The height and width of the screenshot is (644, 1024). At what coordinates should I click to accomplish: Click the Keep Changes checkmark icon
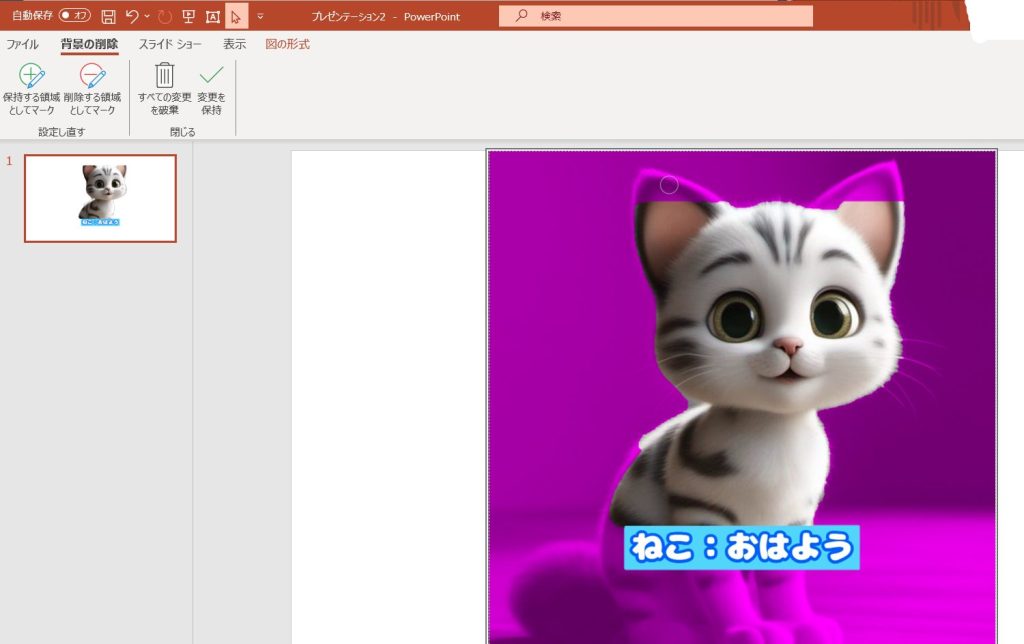point(211,76)
